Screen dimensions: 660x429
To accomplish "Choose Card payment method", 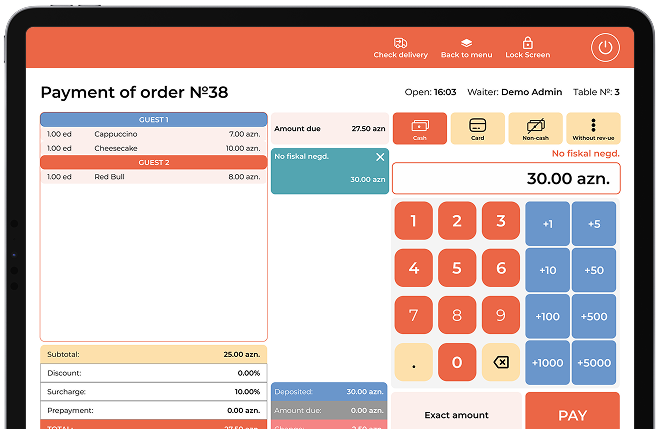I will point(478,128).
